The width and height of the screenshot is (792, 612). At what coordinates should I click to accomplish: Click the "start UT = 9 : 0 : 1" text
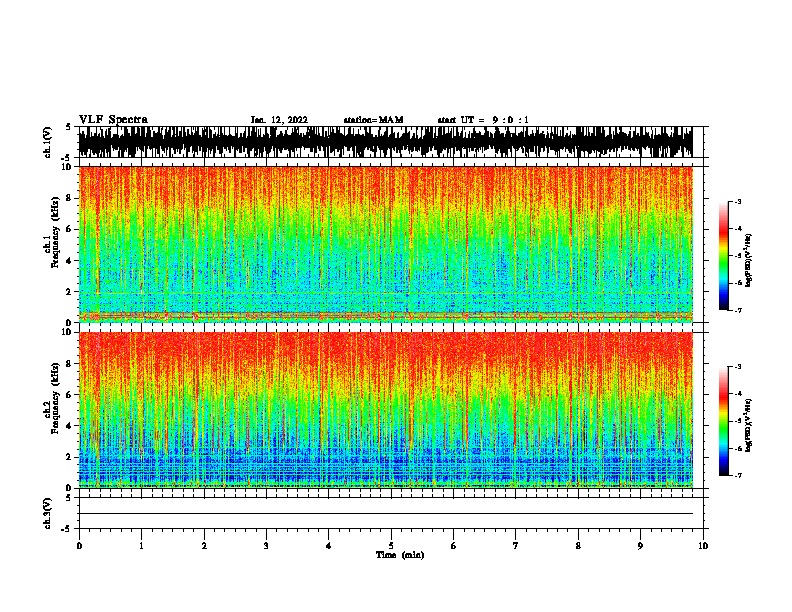pos(483,120)
